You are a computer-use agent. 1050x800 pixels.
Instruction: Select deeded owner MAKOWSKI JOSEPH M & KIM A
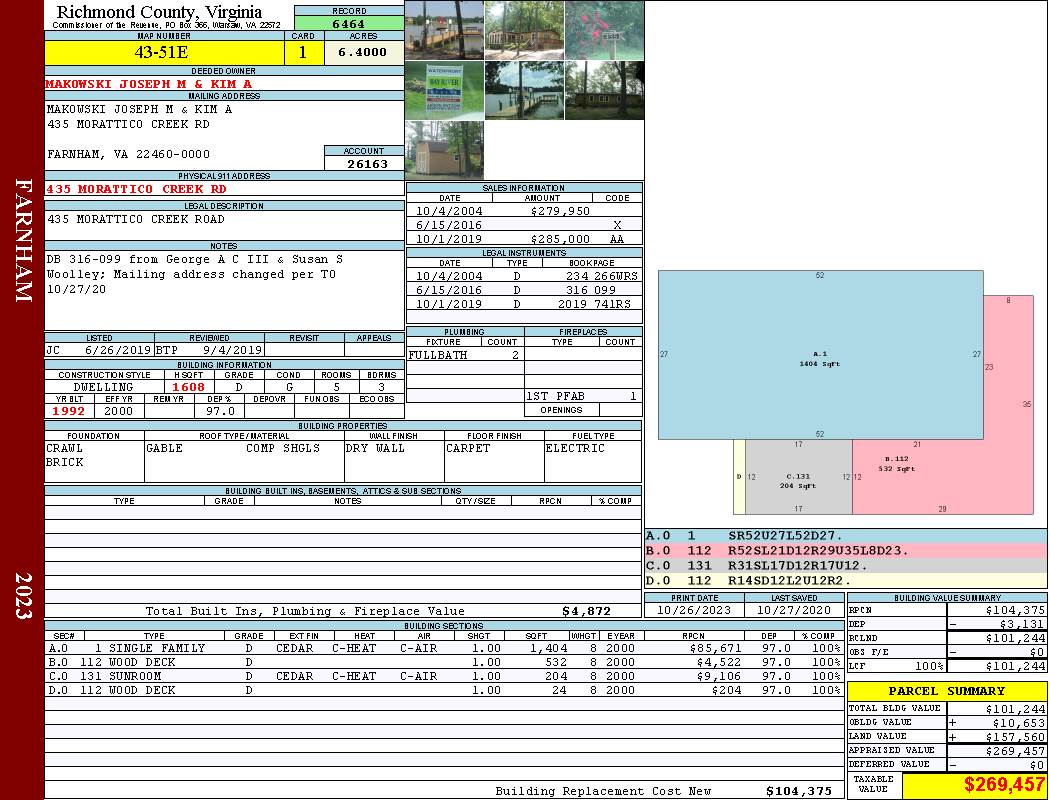pos(148,84)
